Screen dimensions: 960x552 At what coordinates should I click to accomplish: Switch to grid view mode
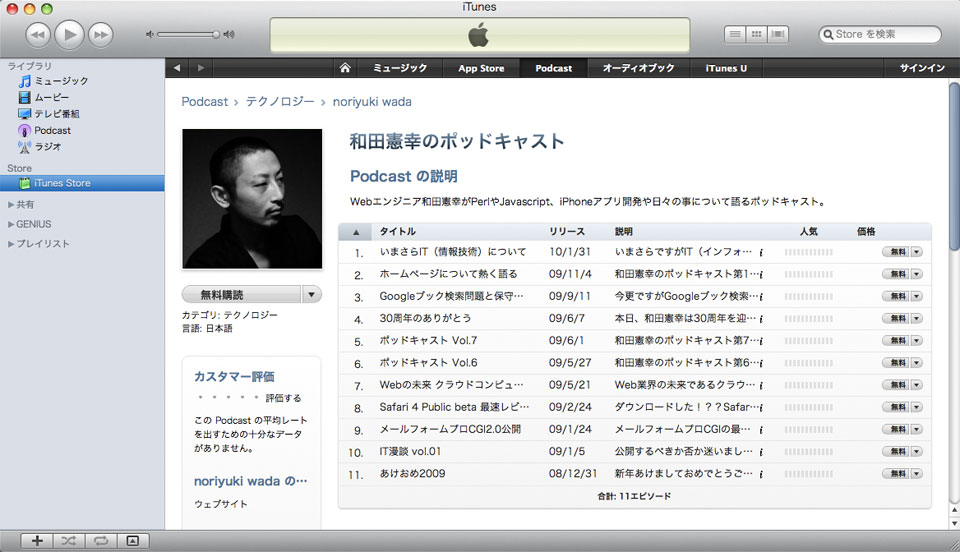757,34
